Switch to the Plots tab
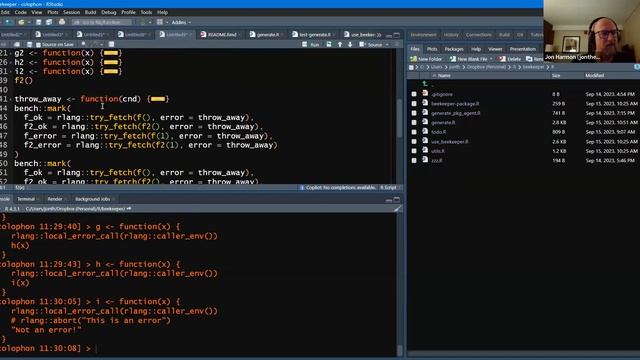640x360 pixels. pyautogui.click(x=432, y=49)
